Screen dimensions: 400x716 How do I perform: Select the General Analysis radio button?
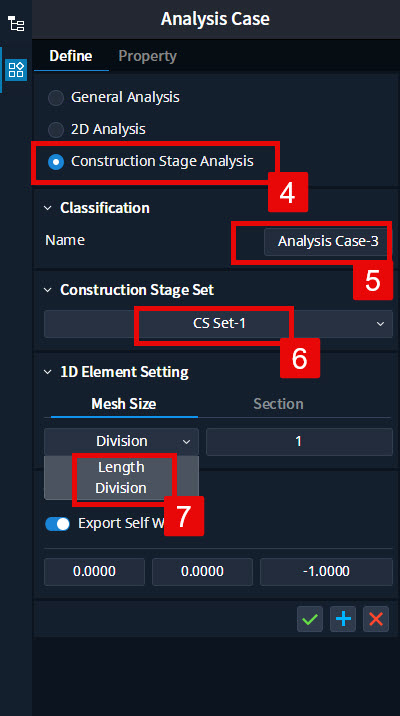56,98
